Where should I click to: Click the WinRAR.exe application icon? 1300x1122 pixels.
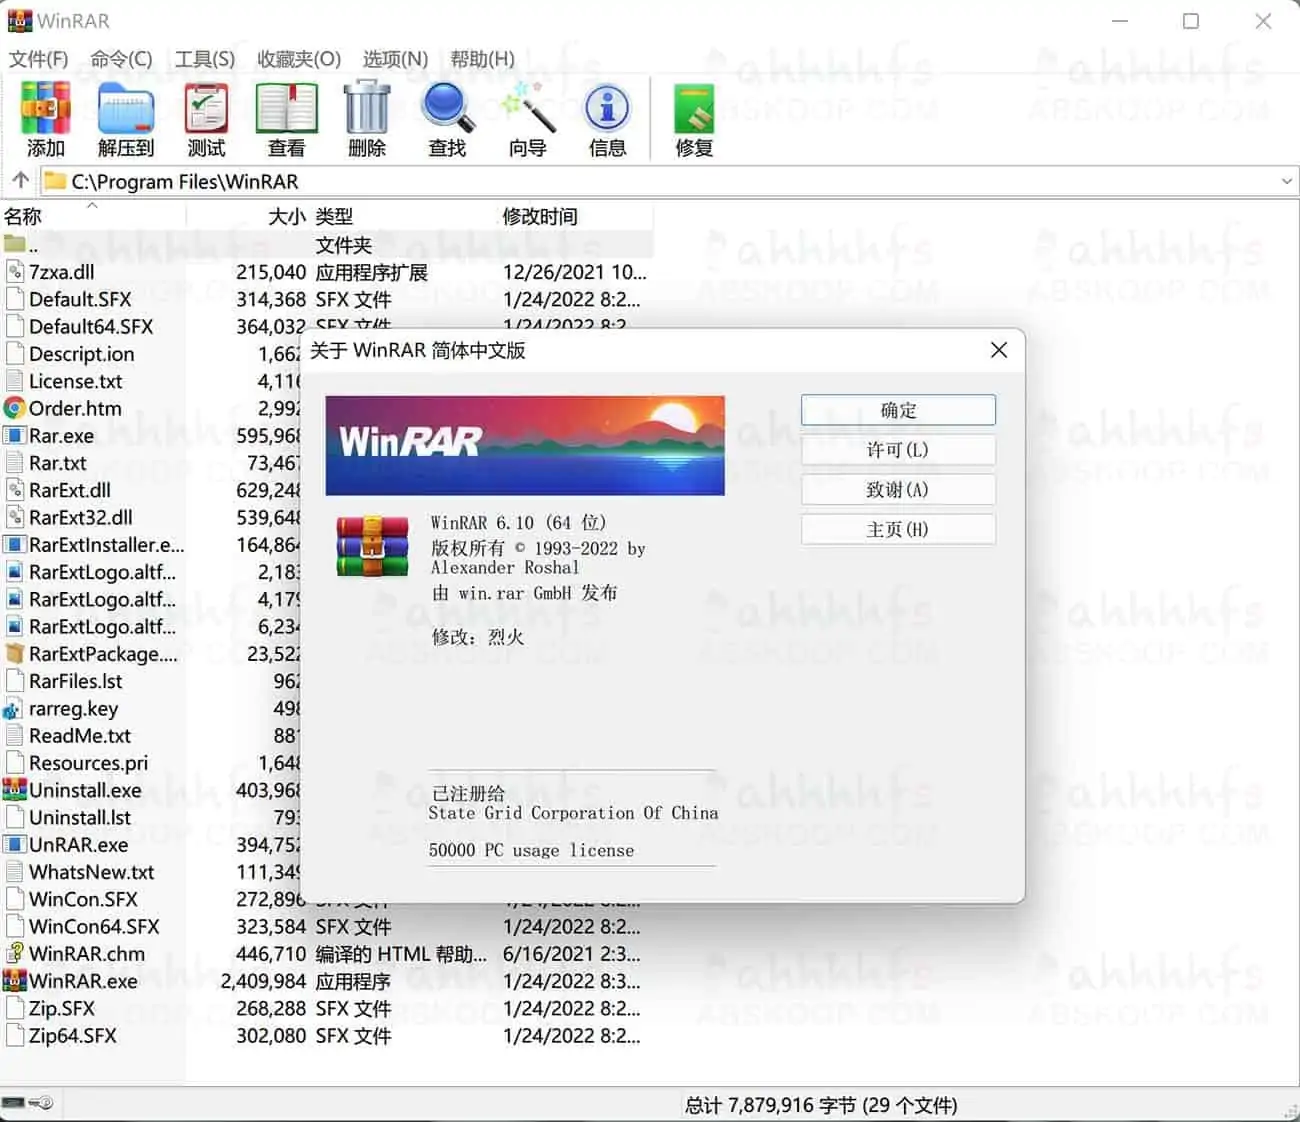14,981
